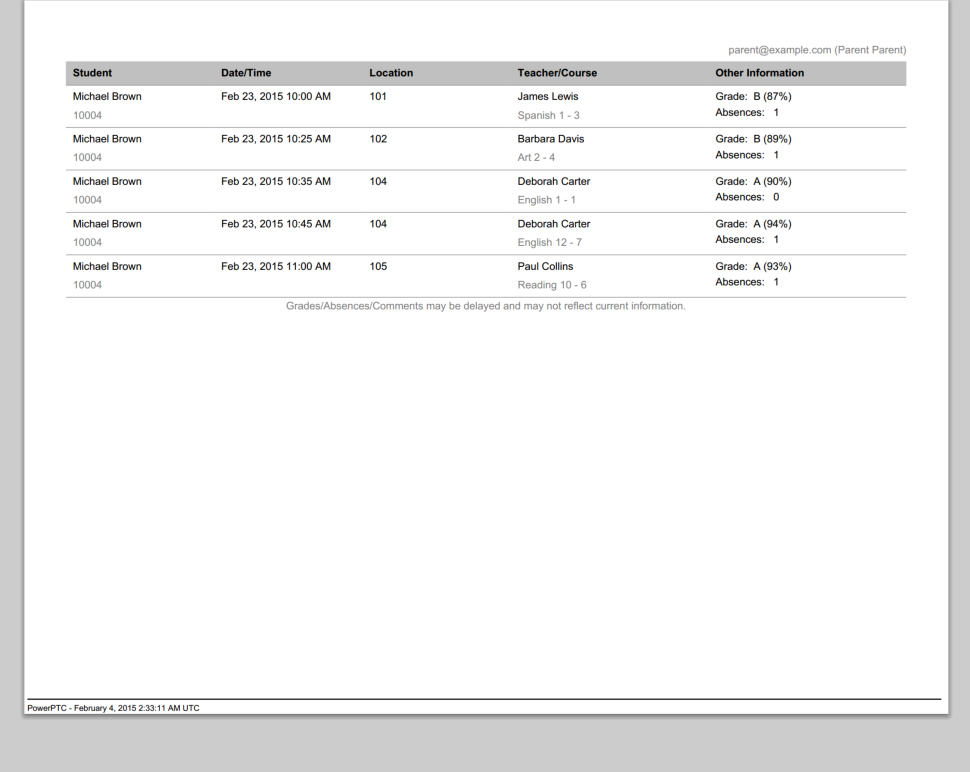Click the Date/Time column header

click(x=246, y=73)
